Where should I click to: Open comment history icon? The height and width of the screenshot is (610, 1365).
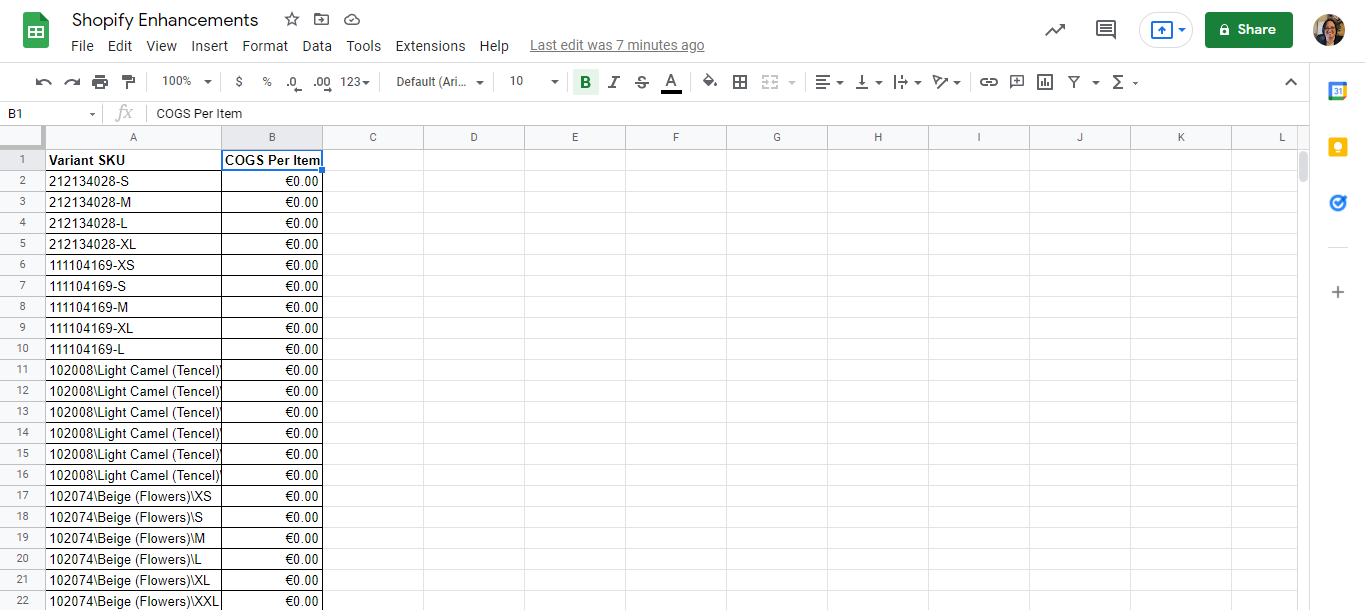(x=1105, y=30)
